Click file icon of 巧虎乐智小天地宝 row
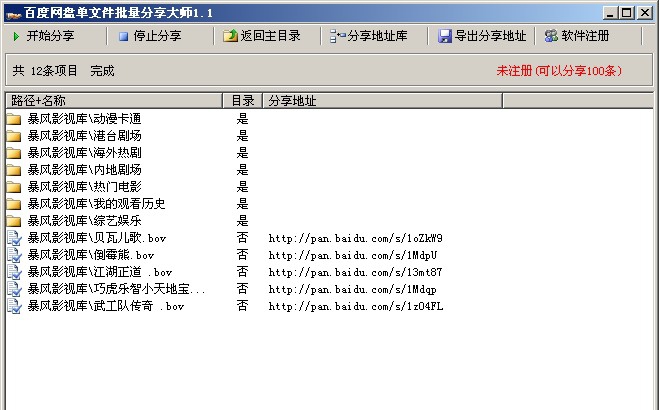The image size is (659, 410). tap(14, 289)
